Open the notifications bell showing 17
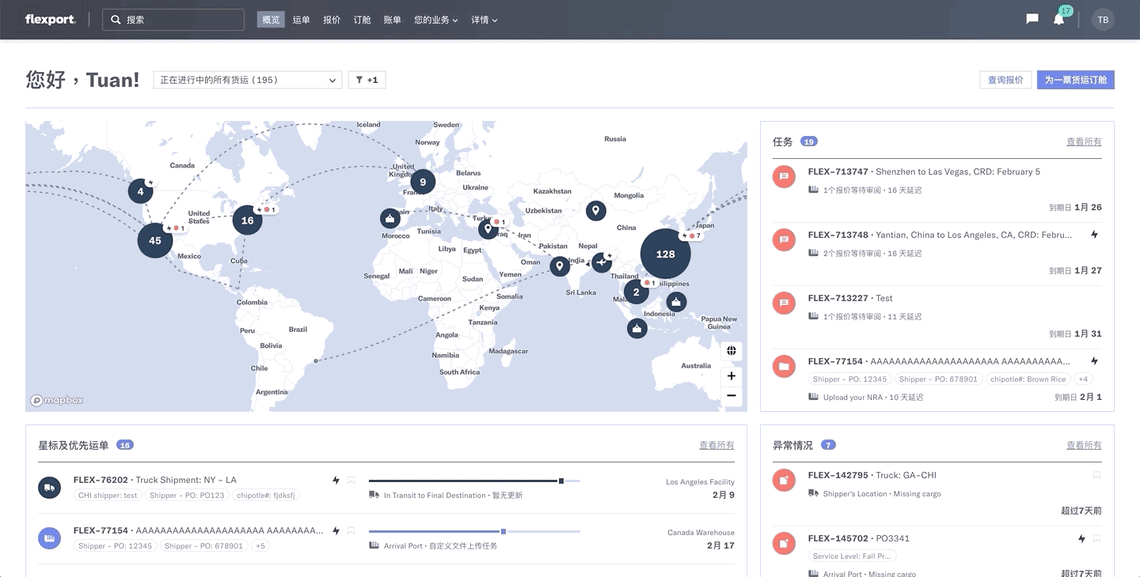The image size is (1140, 577). (1059, 19)
